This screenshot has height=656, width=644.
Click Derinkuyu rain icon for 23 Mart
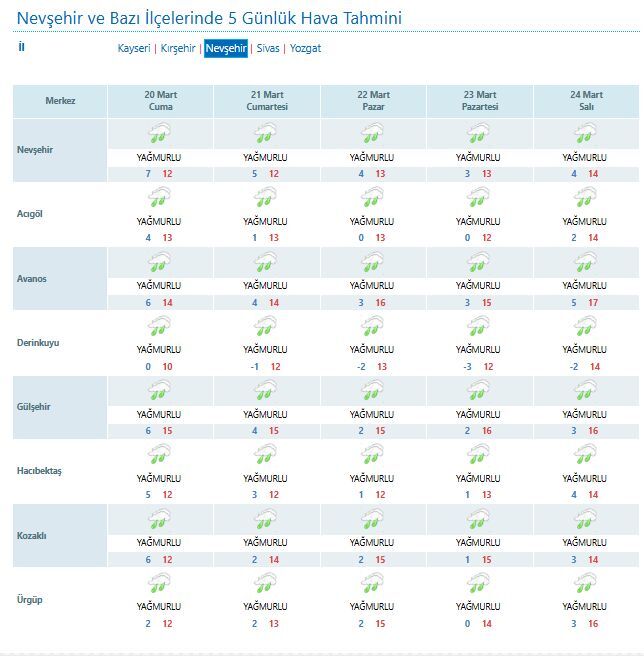[x=478, y=327]
